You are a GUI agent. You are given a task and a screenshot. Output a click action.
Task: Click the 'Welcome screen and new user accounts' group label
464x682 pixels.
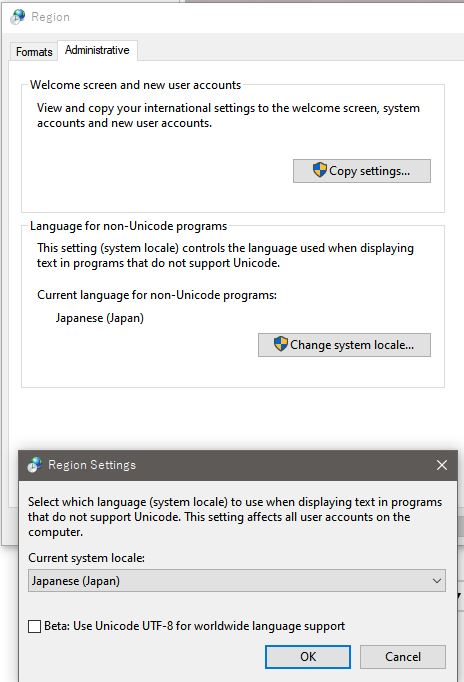(x=135, y=85)
